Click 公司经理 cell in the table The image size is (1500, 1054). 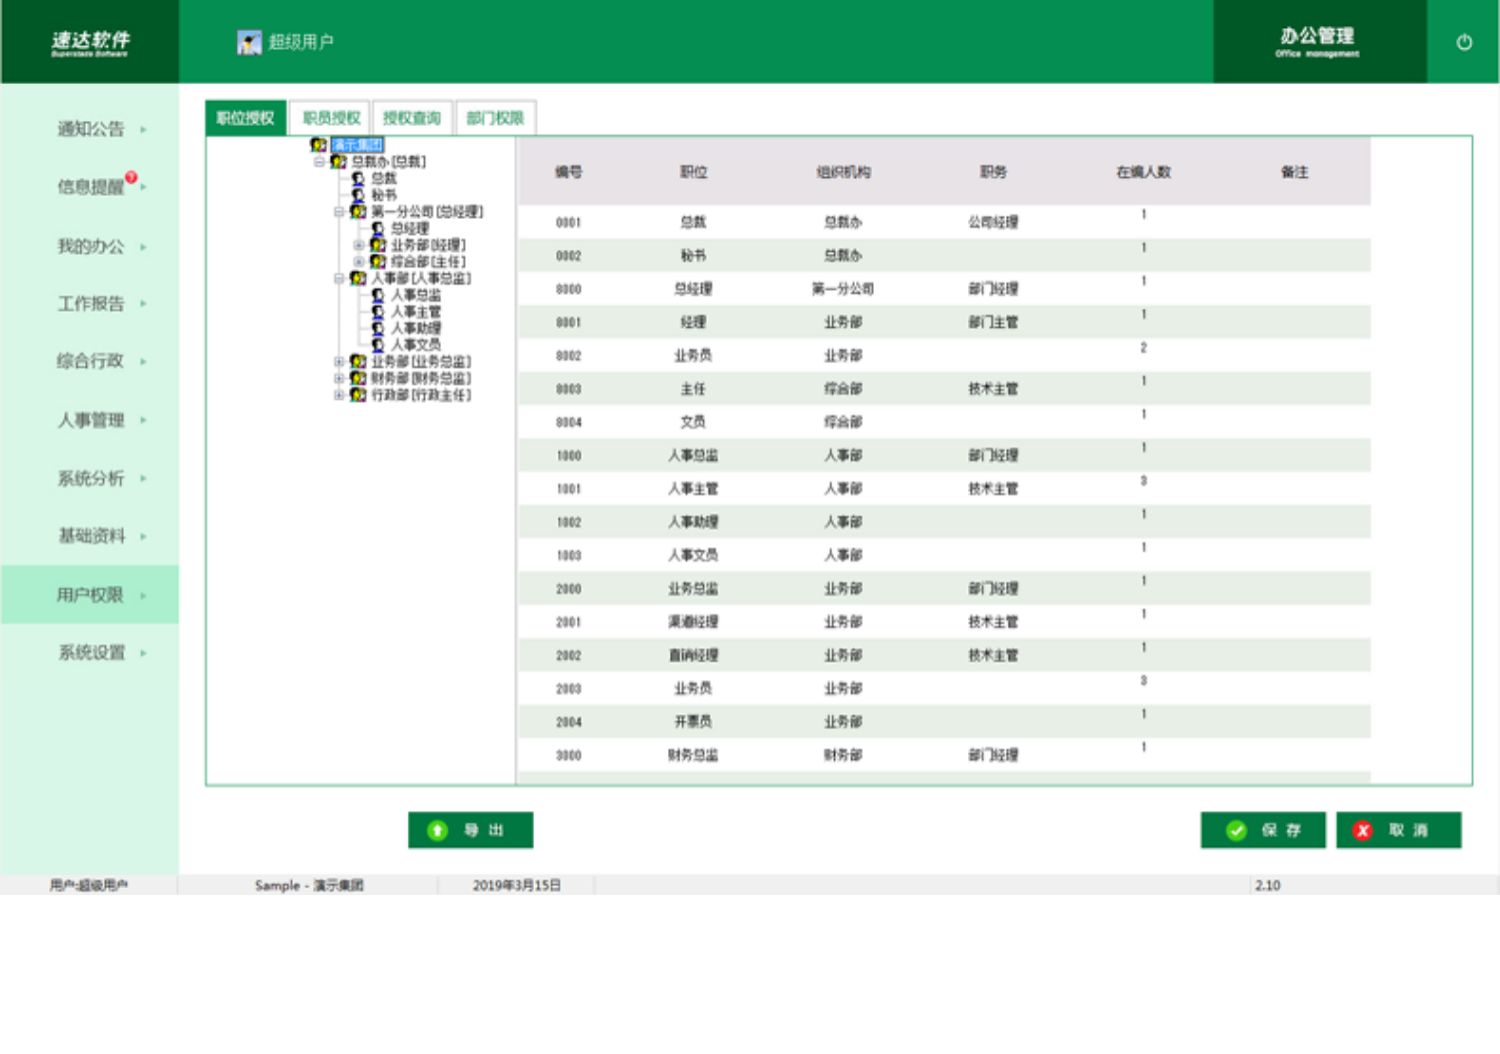[x=993, y=222]
